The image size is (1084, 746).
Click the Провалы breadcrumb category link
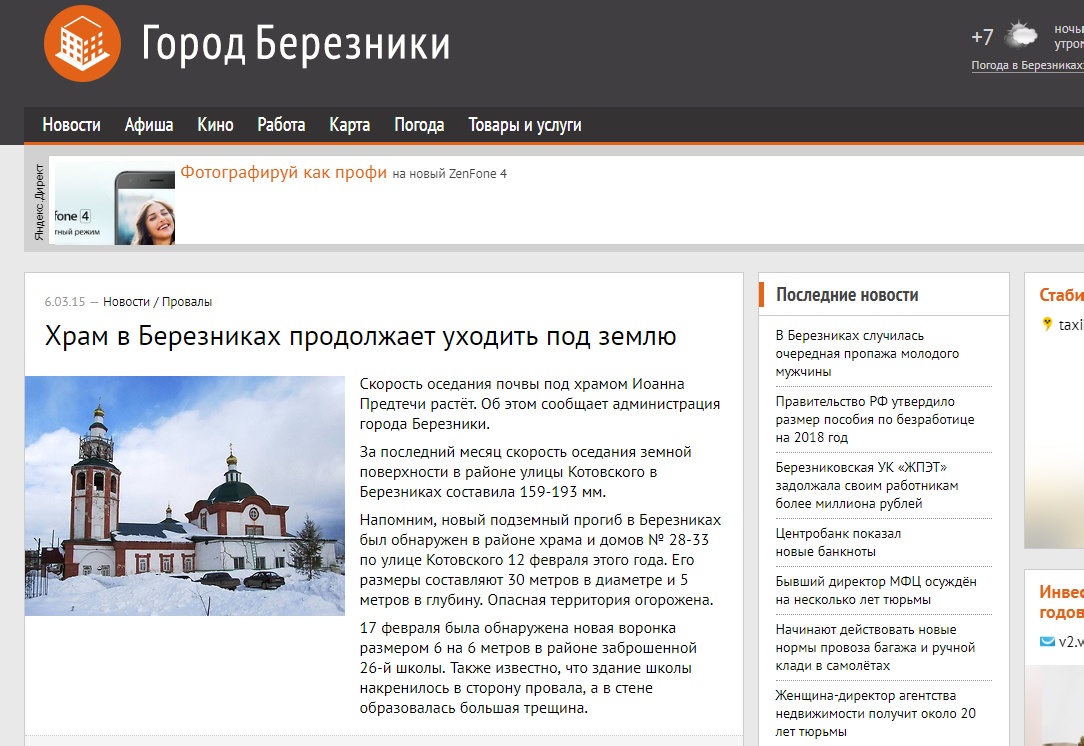coord(187,302)
